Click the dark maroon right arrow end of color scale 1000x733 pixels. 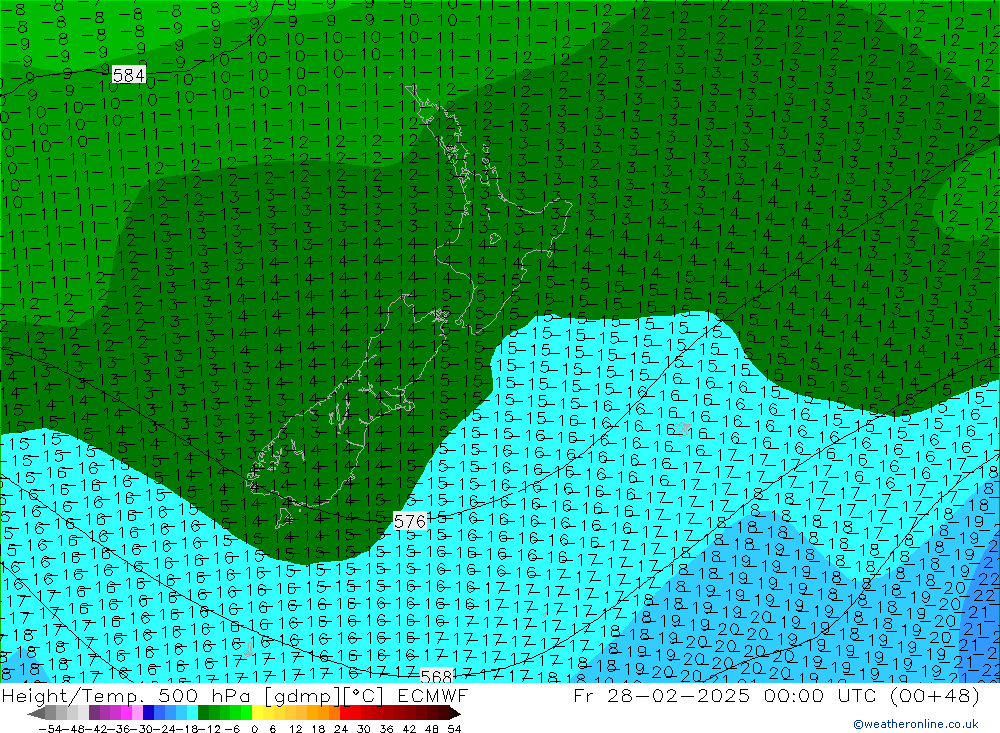pyautogui.click(x=455, y=712)
